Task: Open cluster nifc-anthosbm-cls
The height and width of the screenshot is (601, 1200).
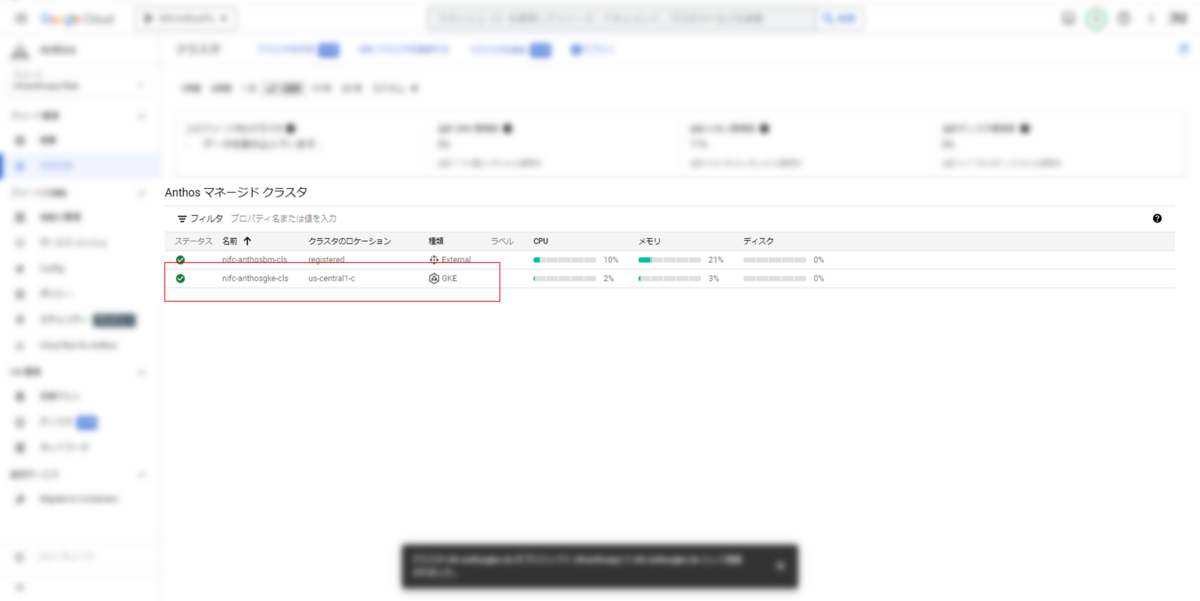Action: tap(255, 260)
